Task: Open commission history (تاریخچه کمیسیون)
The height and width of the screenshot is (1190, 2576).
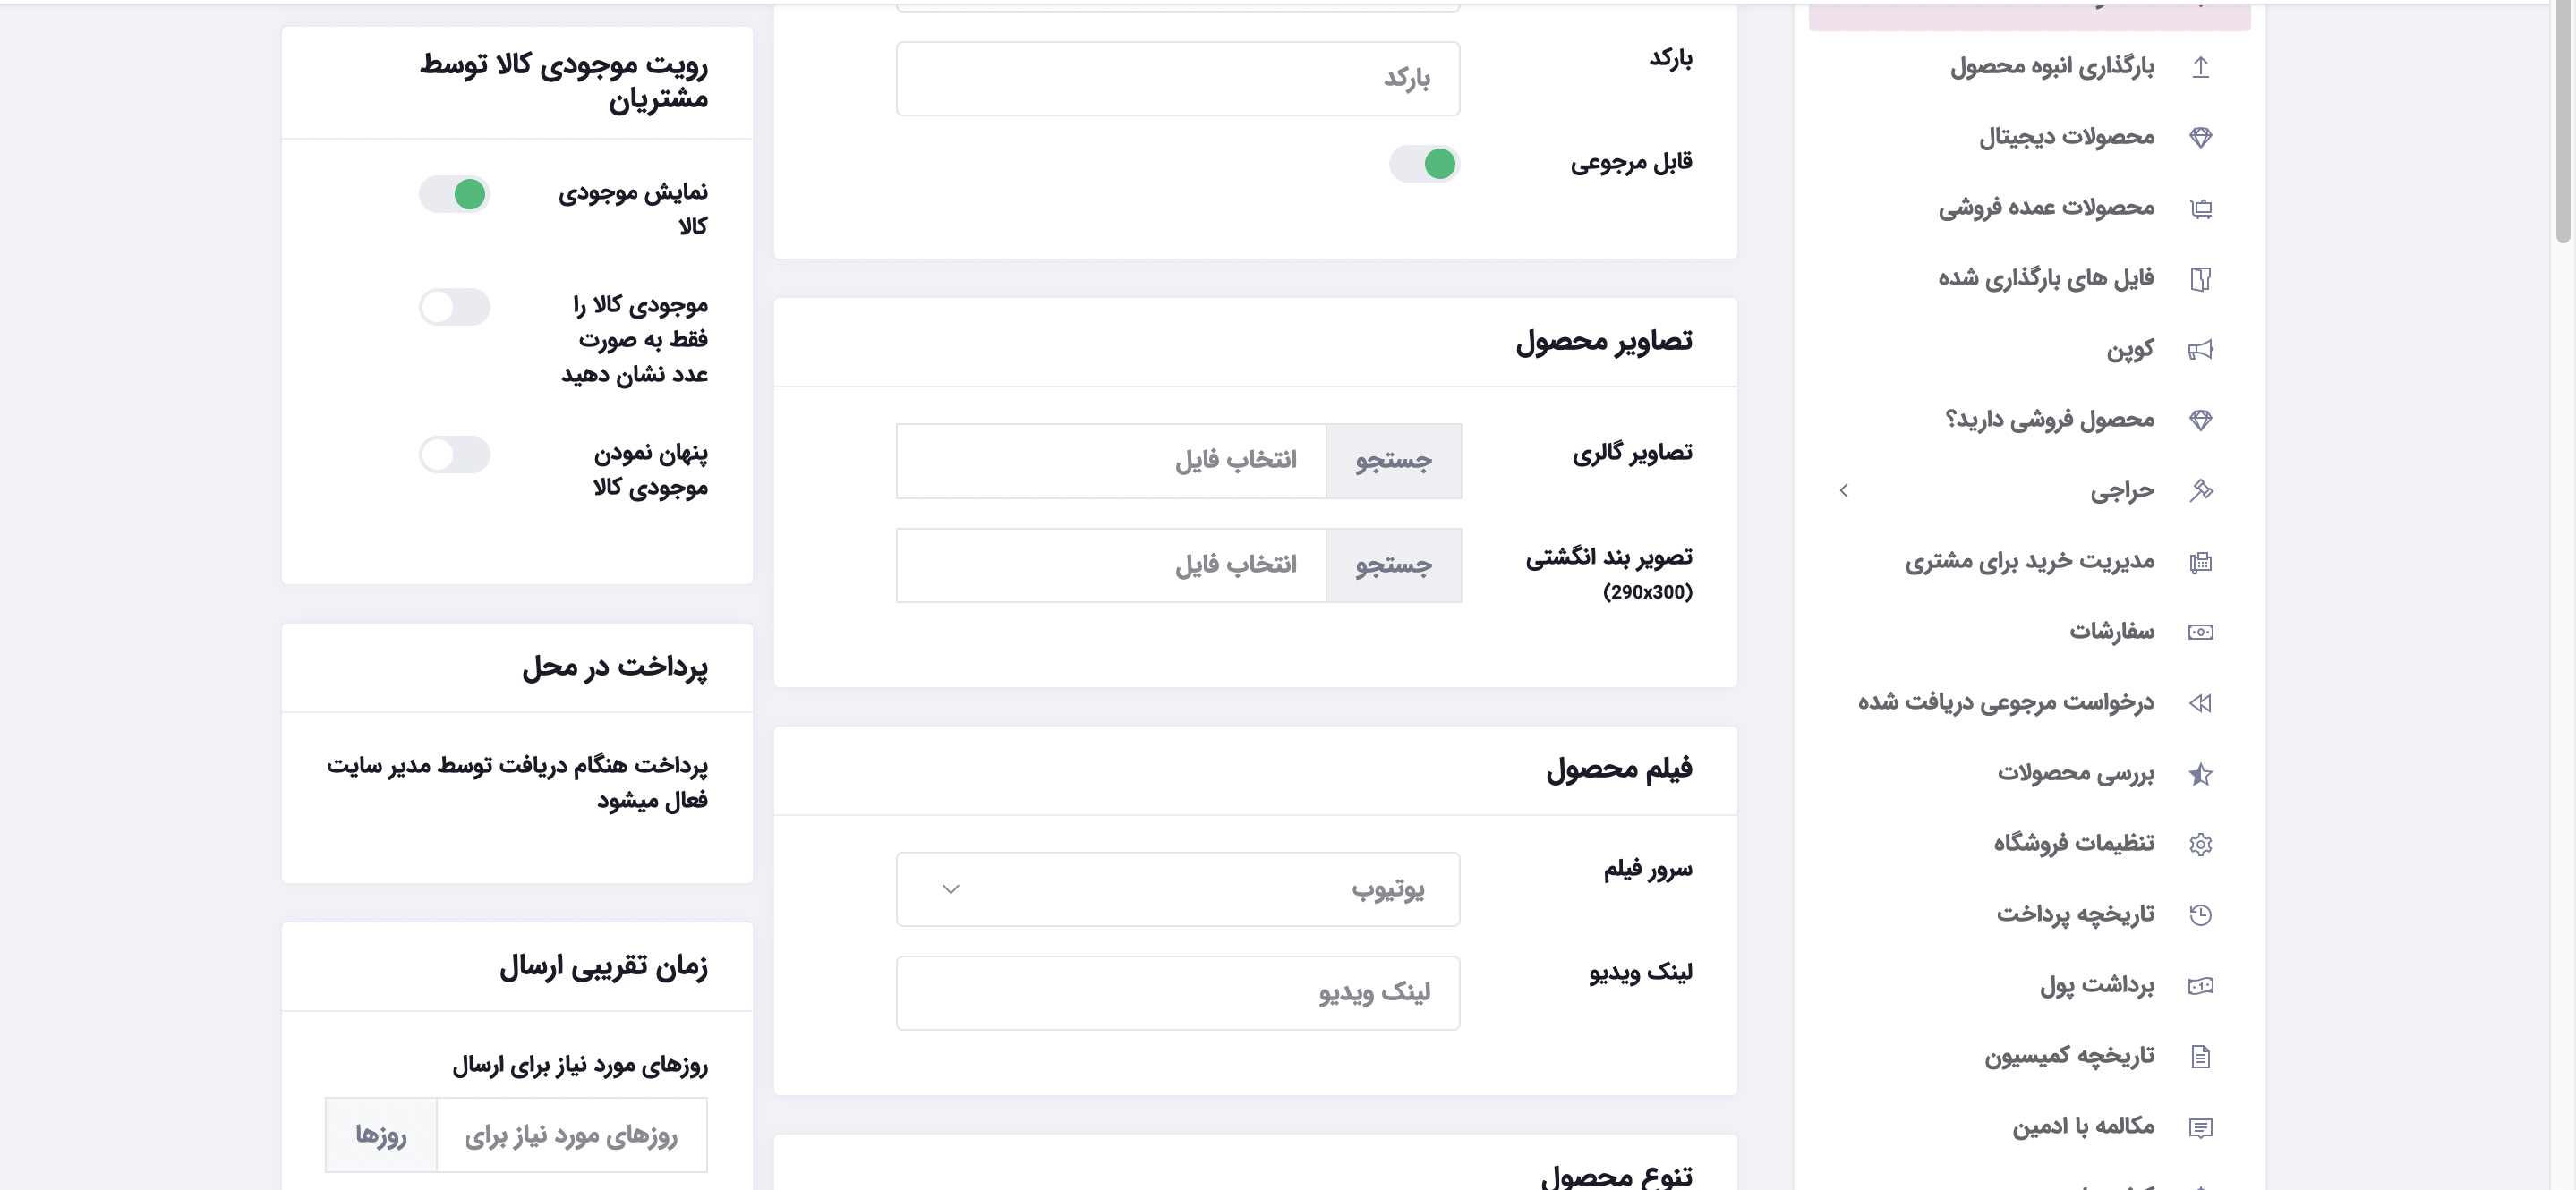Action: (2072, 1055)
